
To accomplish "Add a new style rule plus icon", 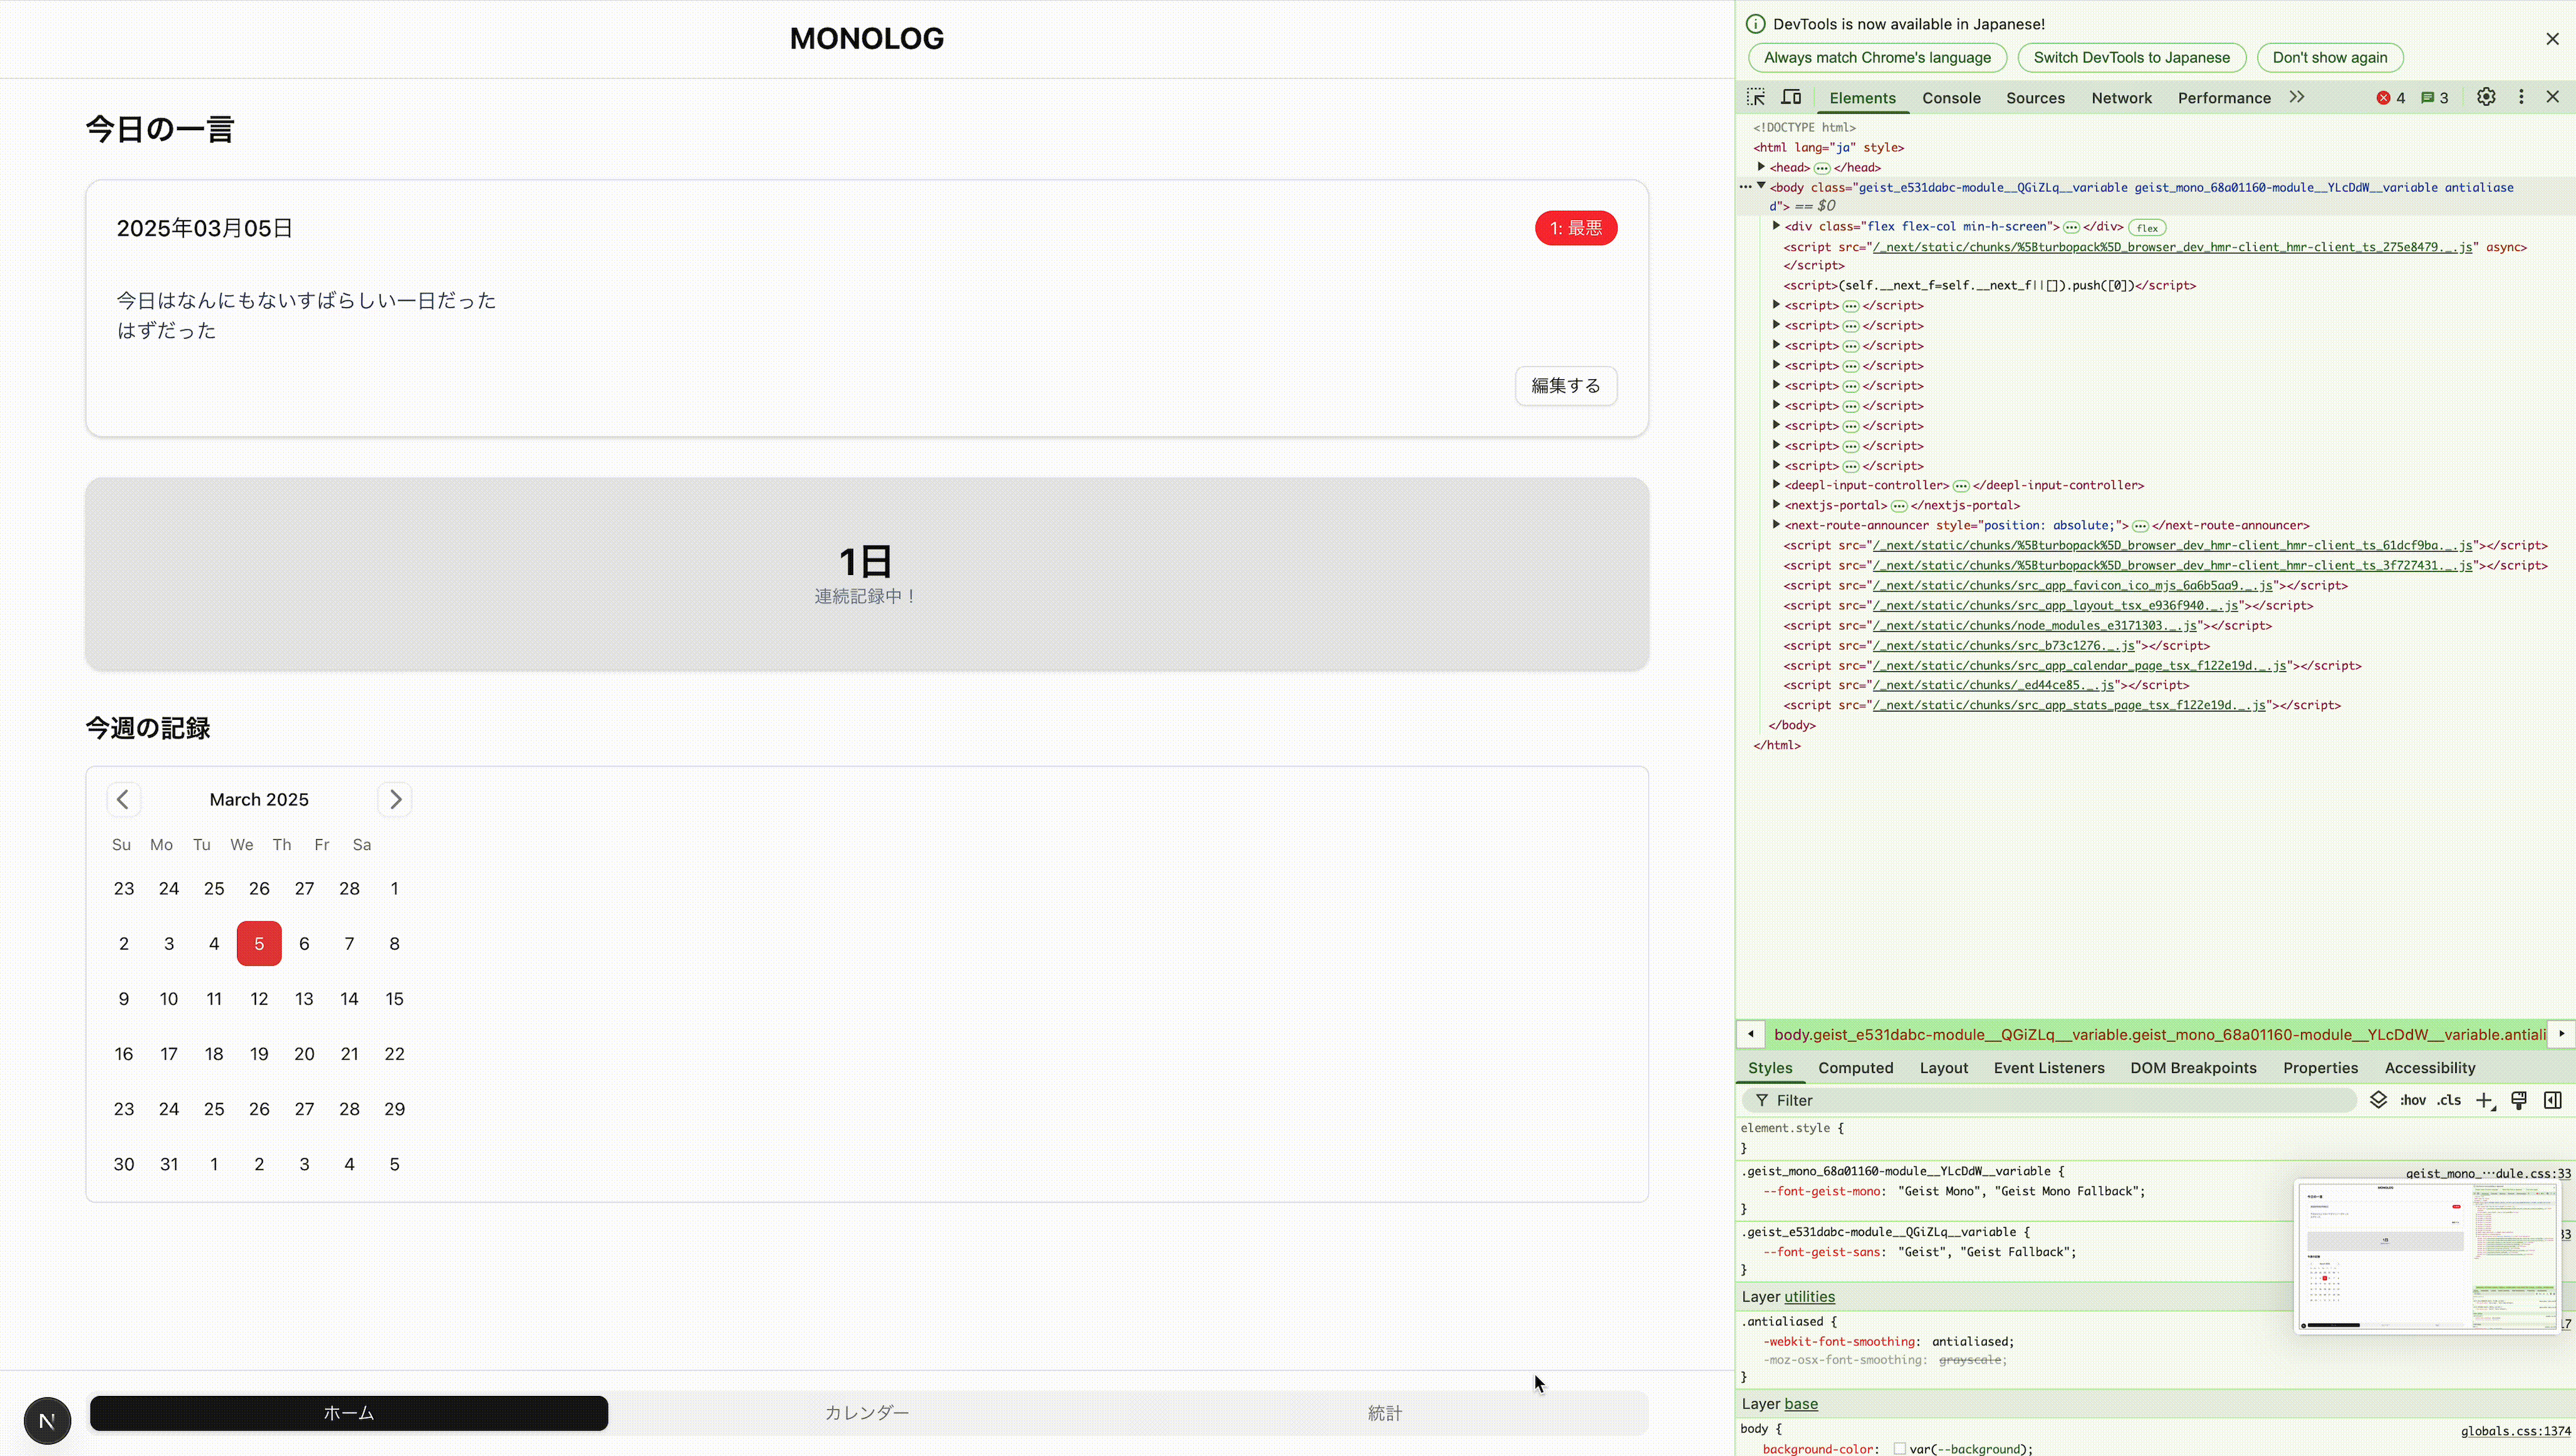I will (2485, 1100).
